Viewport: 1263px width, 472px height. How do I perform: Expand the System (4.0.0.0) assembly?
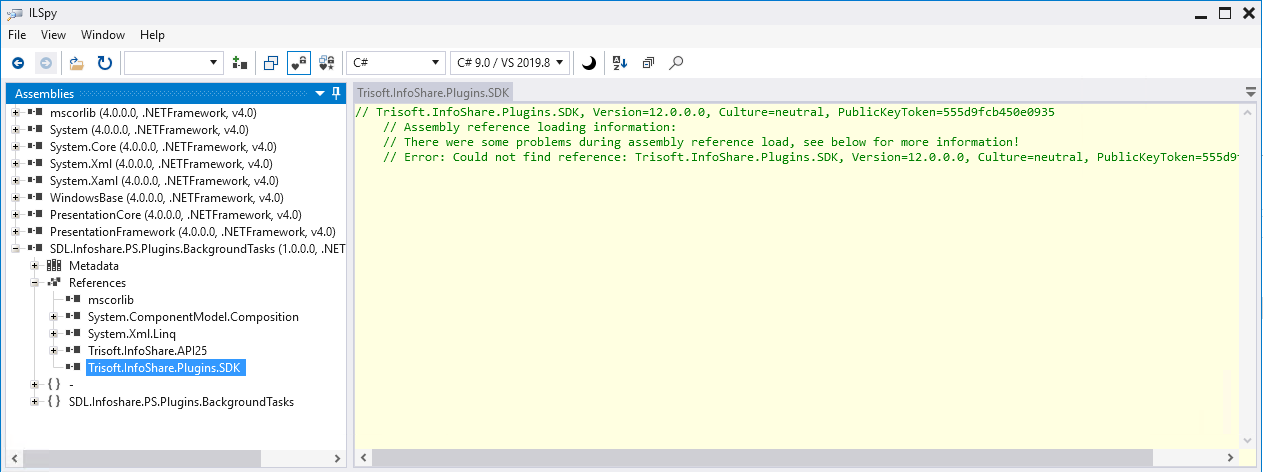[x=16, y=129]
